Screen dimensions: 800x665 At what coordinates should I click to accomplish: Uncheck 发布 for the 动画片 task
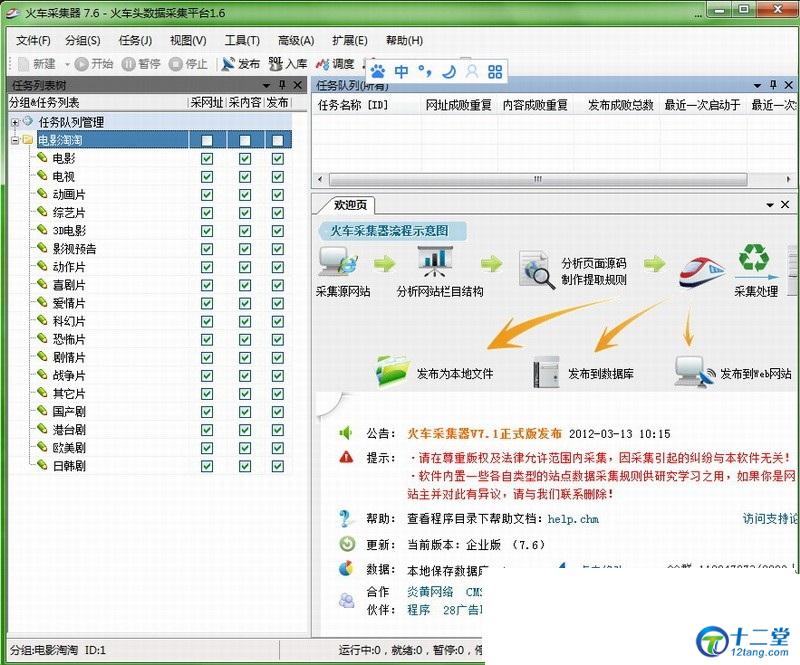click(x=278, y=195)
